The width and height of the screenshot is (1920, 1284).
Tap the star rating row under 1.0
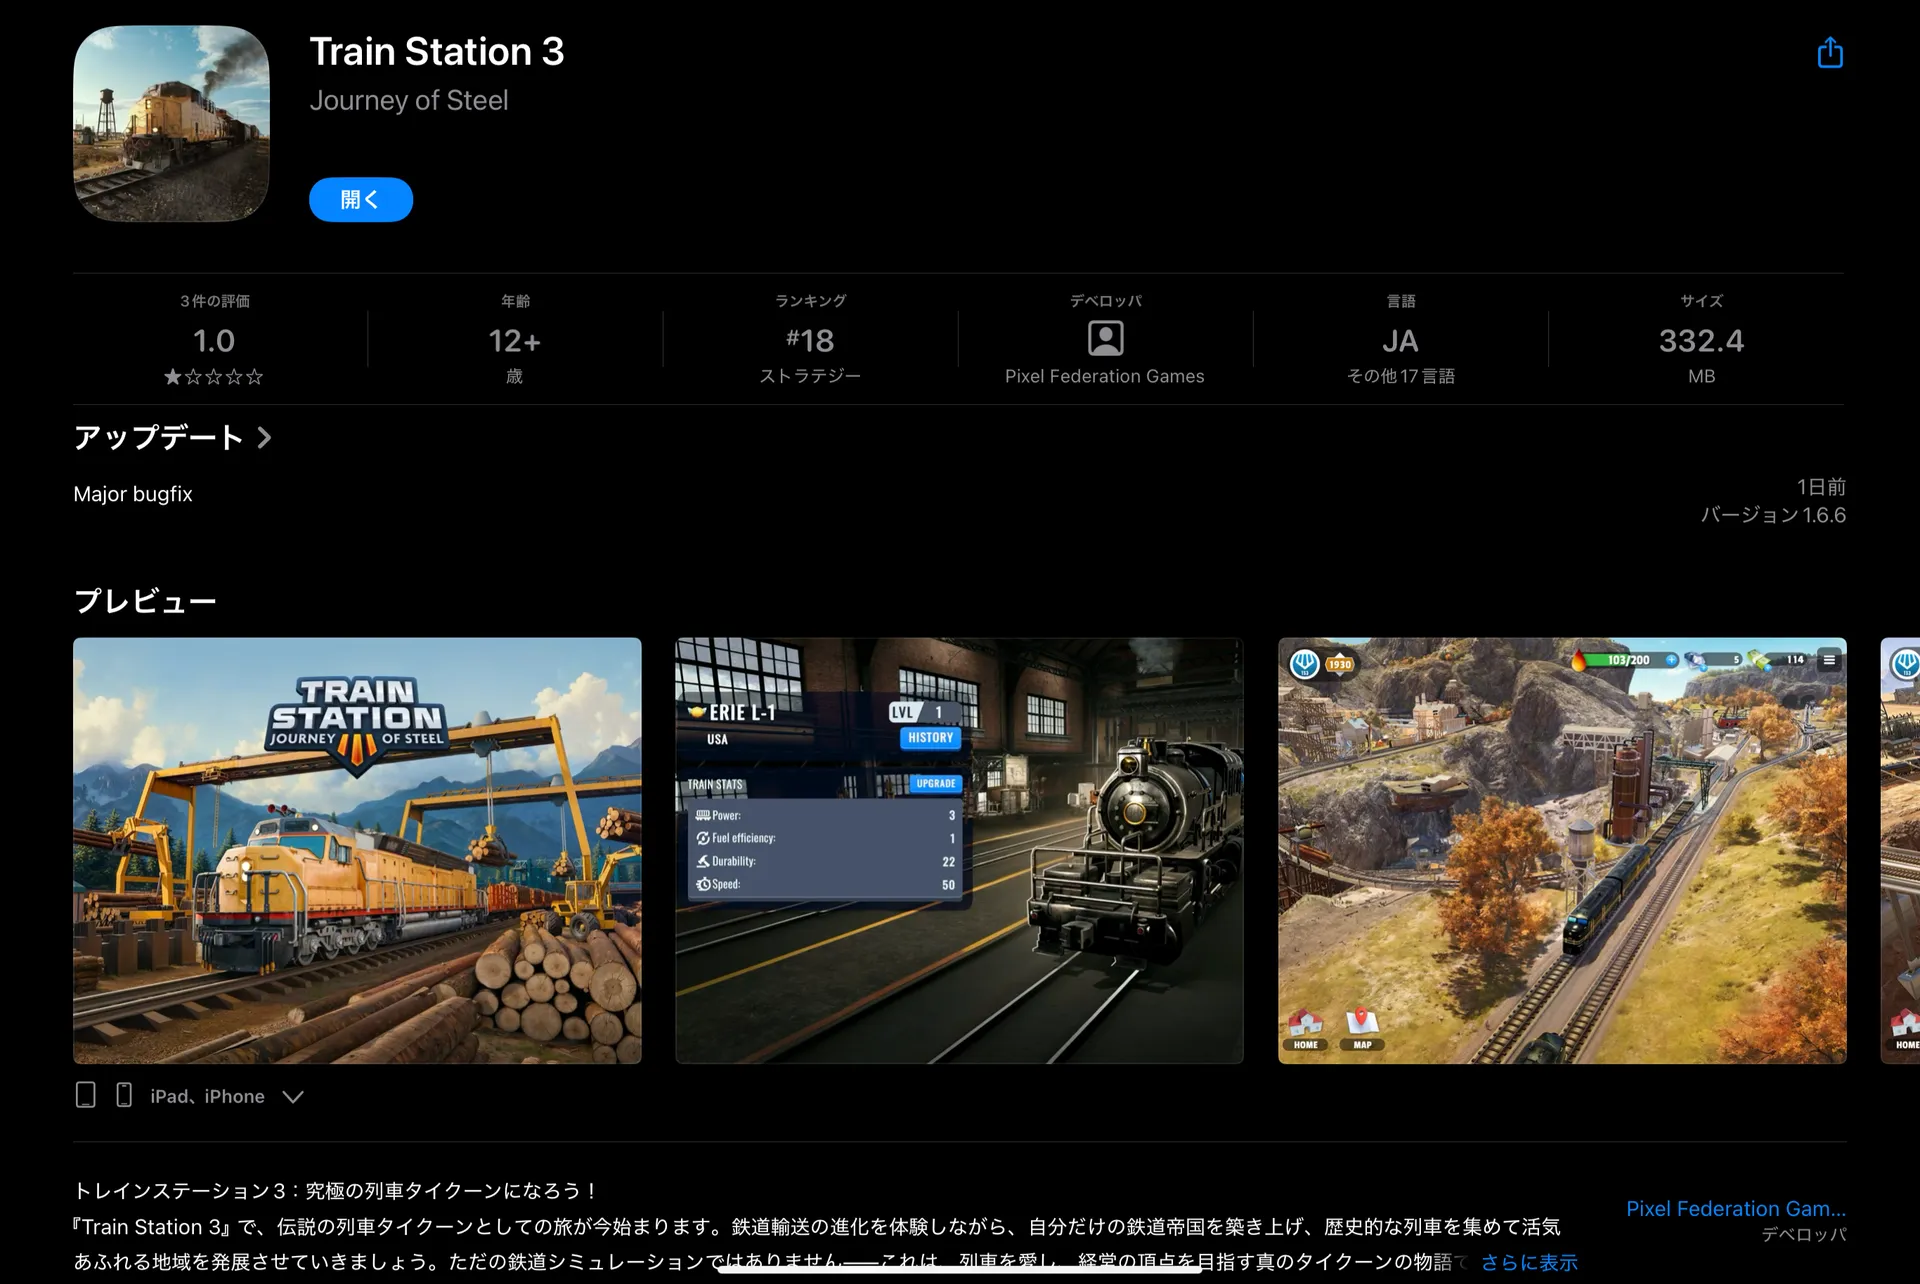(x=213, y=377)
